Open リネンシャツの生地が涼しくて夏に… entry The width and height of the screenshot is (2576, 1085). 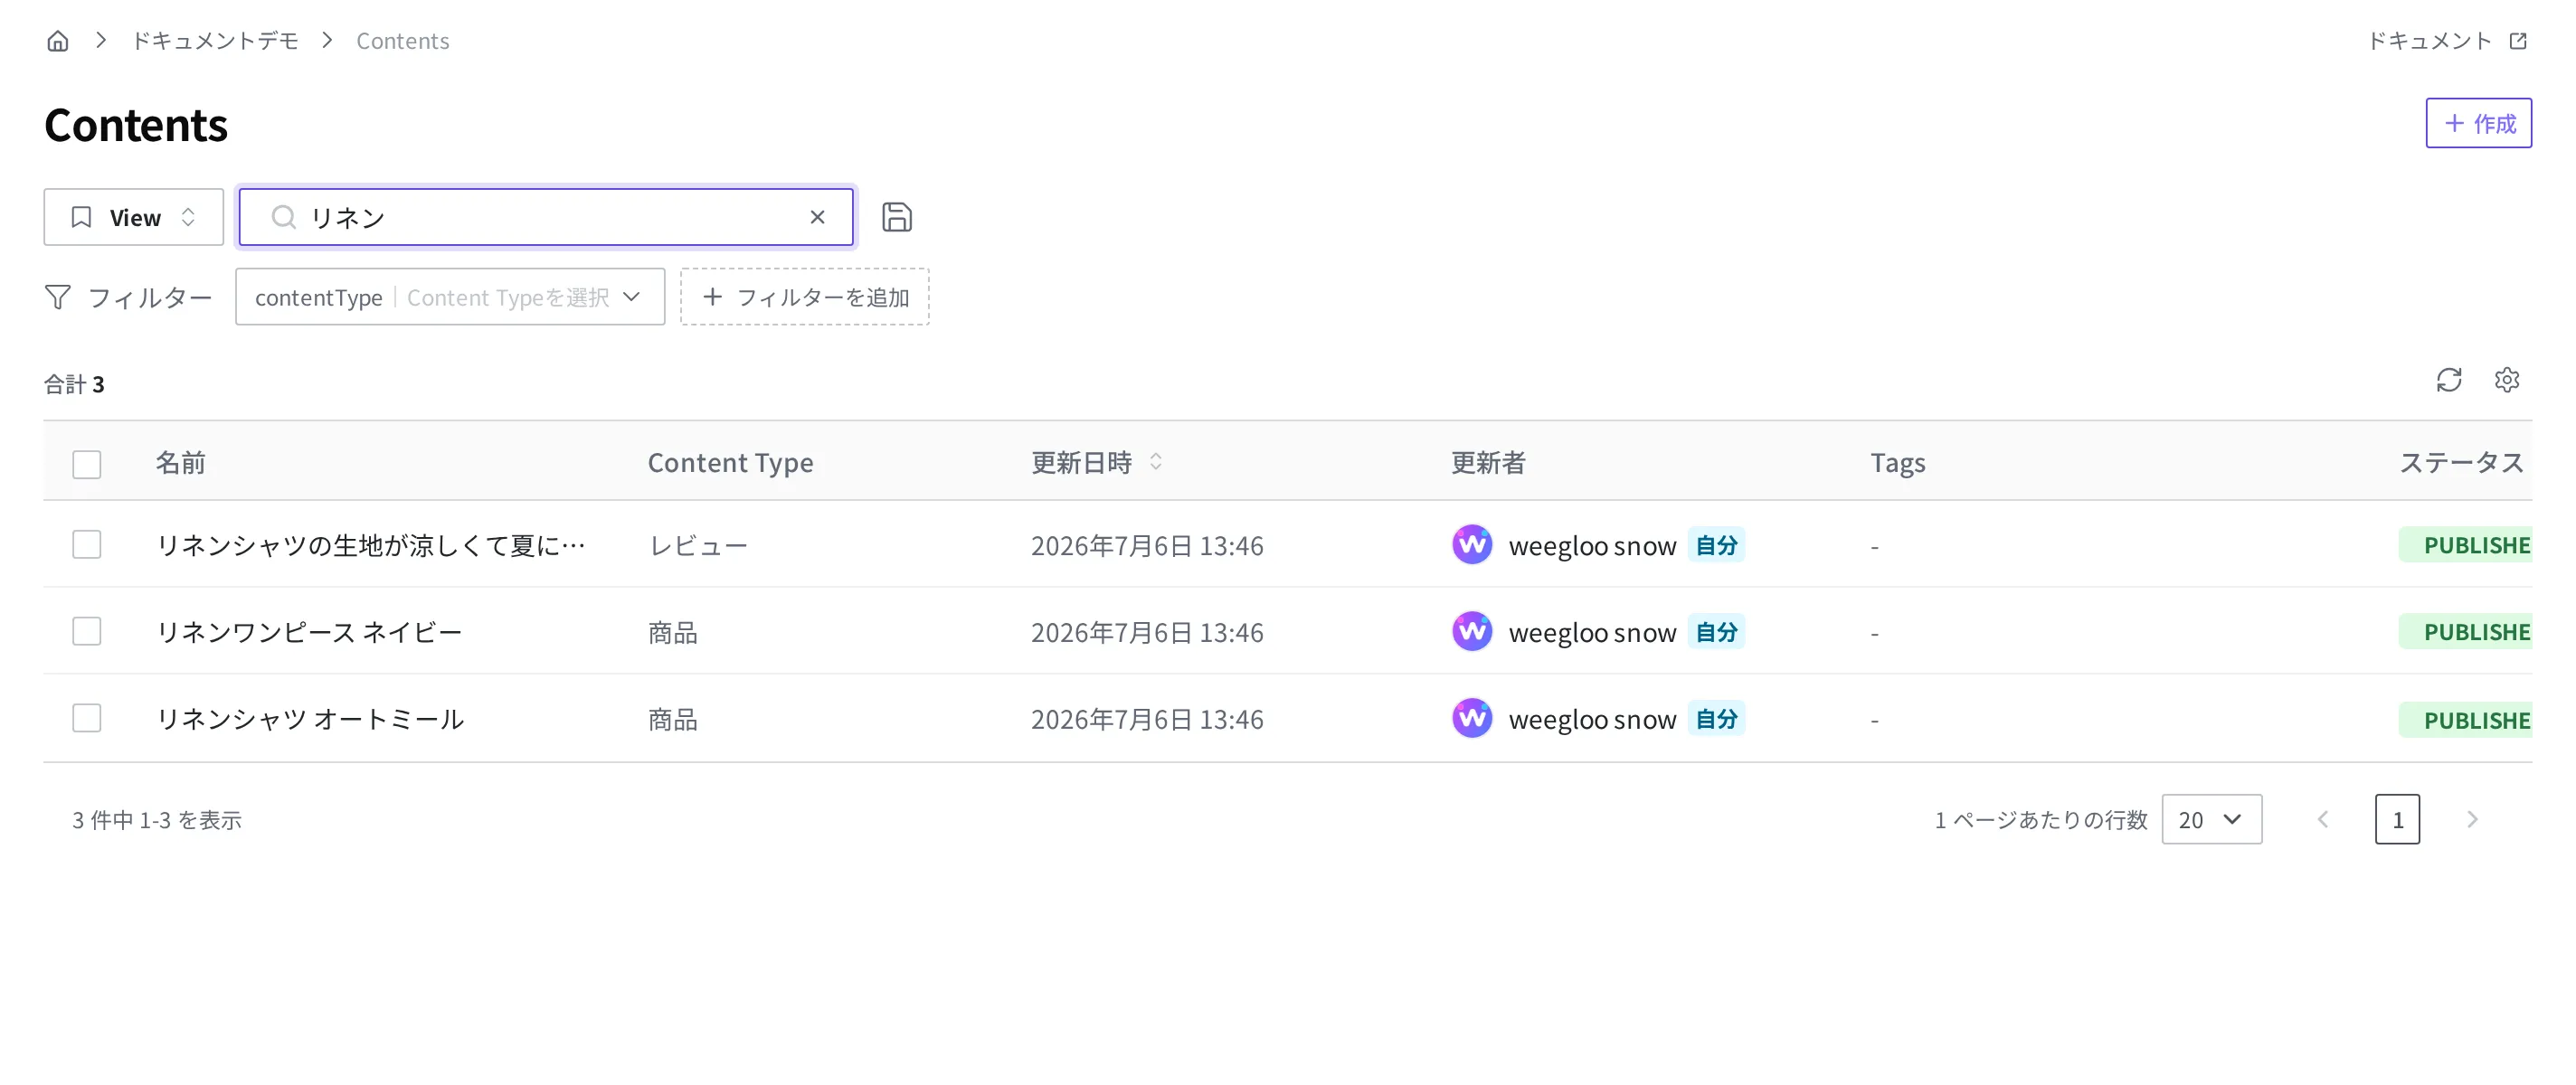coord(371,545)
